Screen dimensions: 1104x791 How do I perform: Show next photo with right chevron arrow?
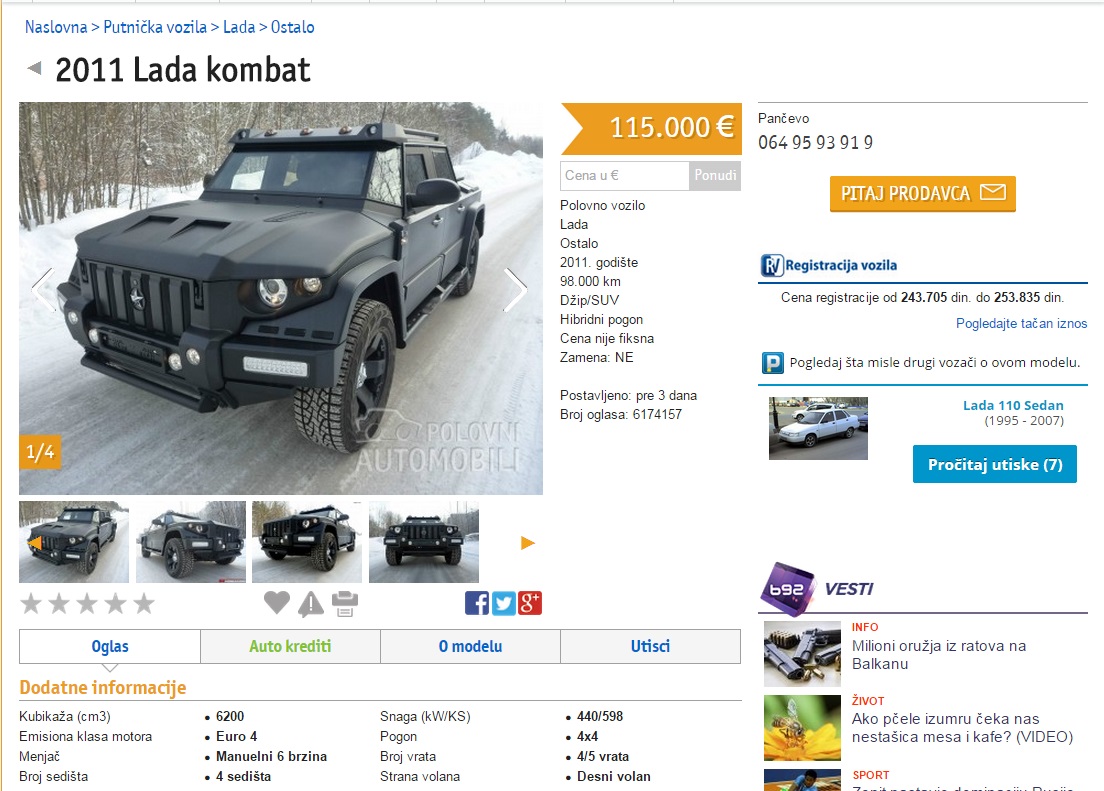tap(515, 289)
